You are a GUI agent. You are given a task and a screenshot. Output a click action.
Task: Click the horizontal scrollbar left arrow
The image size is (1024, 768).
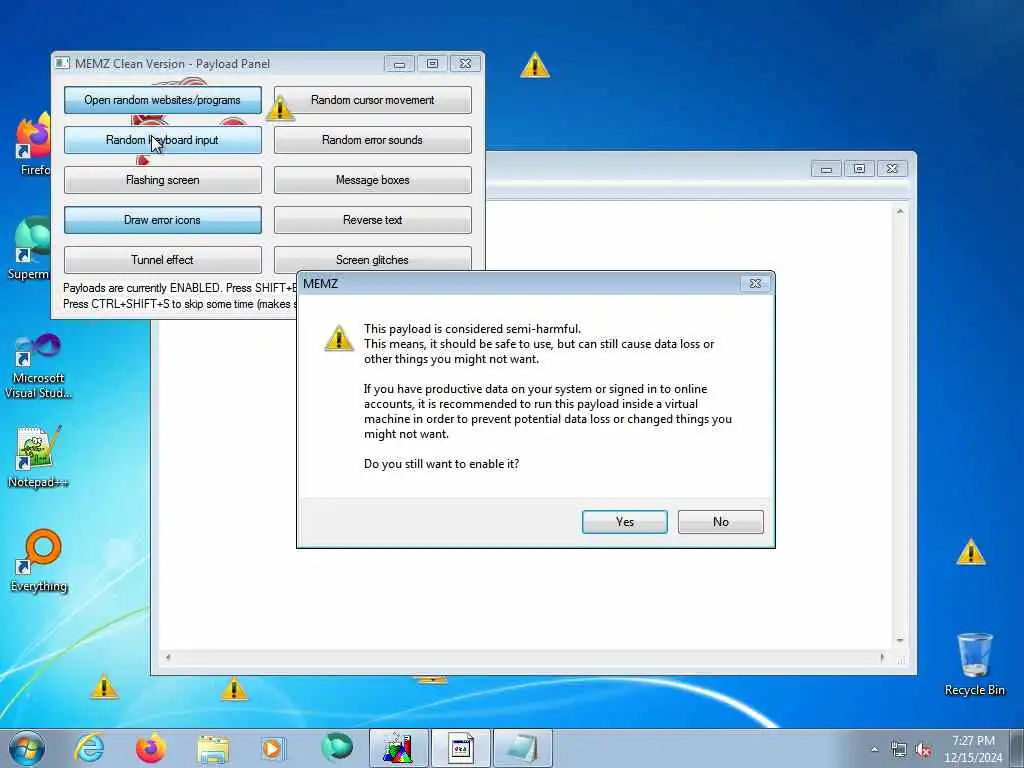pyautogui.click(x=168, y=657)
